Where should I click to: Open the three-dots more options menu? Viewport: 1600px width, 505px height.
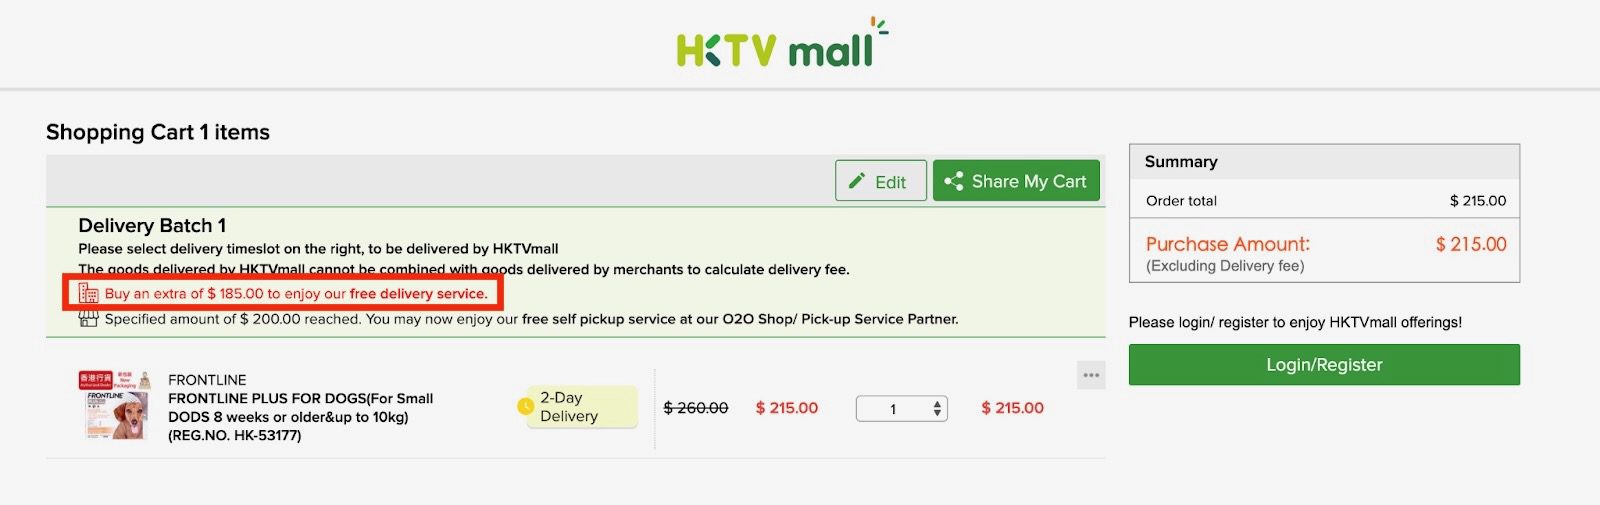pyautogui.click(x=1091, y=376)
